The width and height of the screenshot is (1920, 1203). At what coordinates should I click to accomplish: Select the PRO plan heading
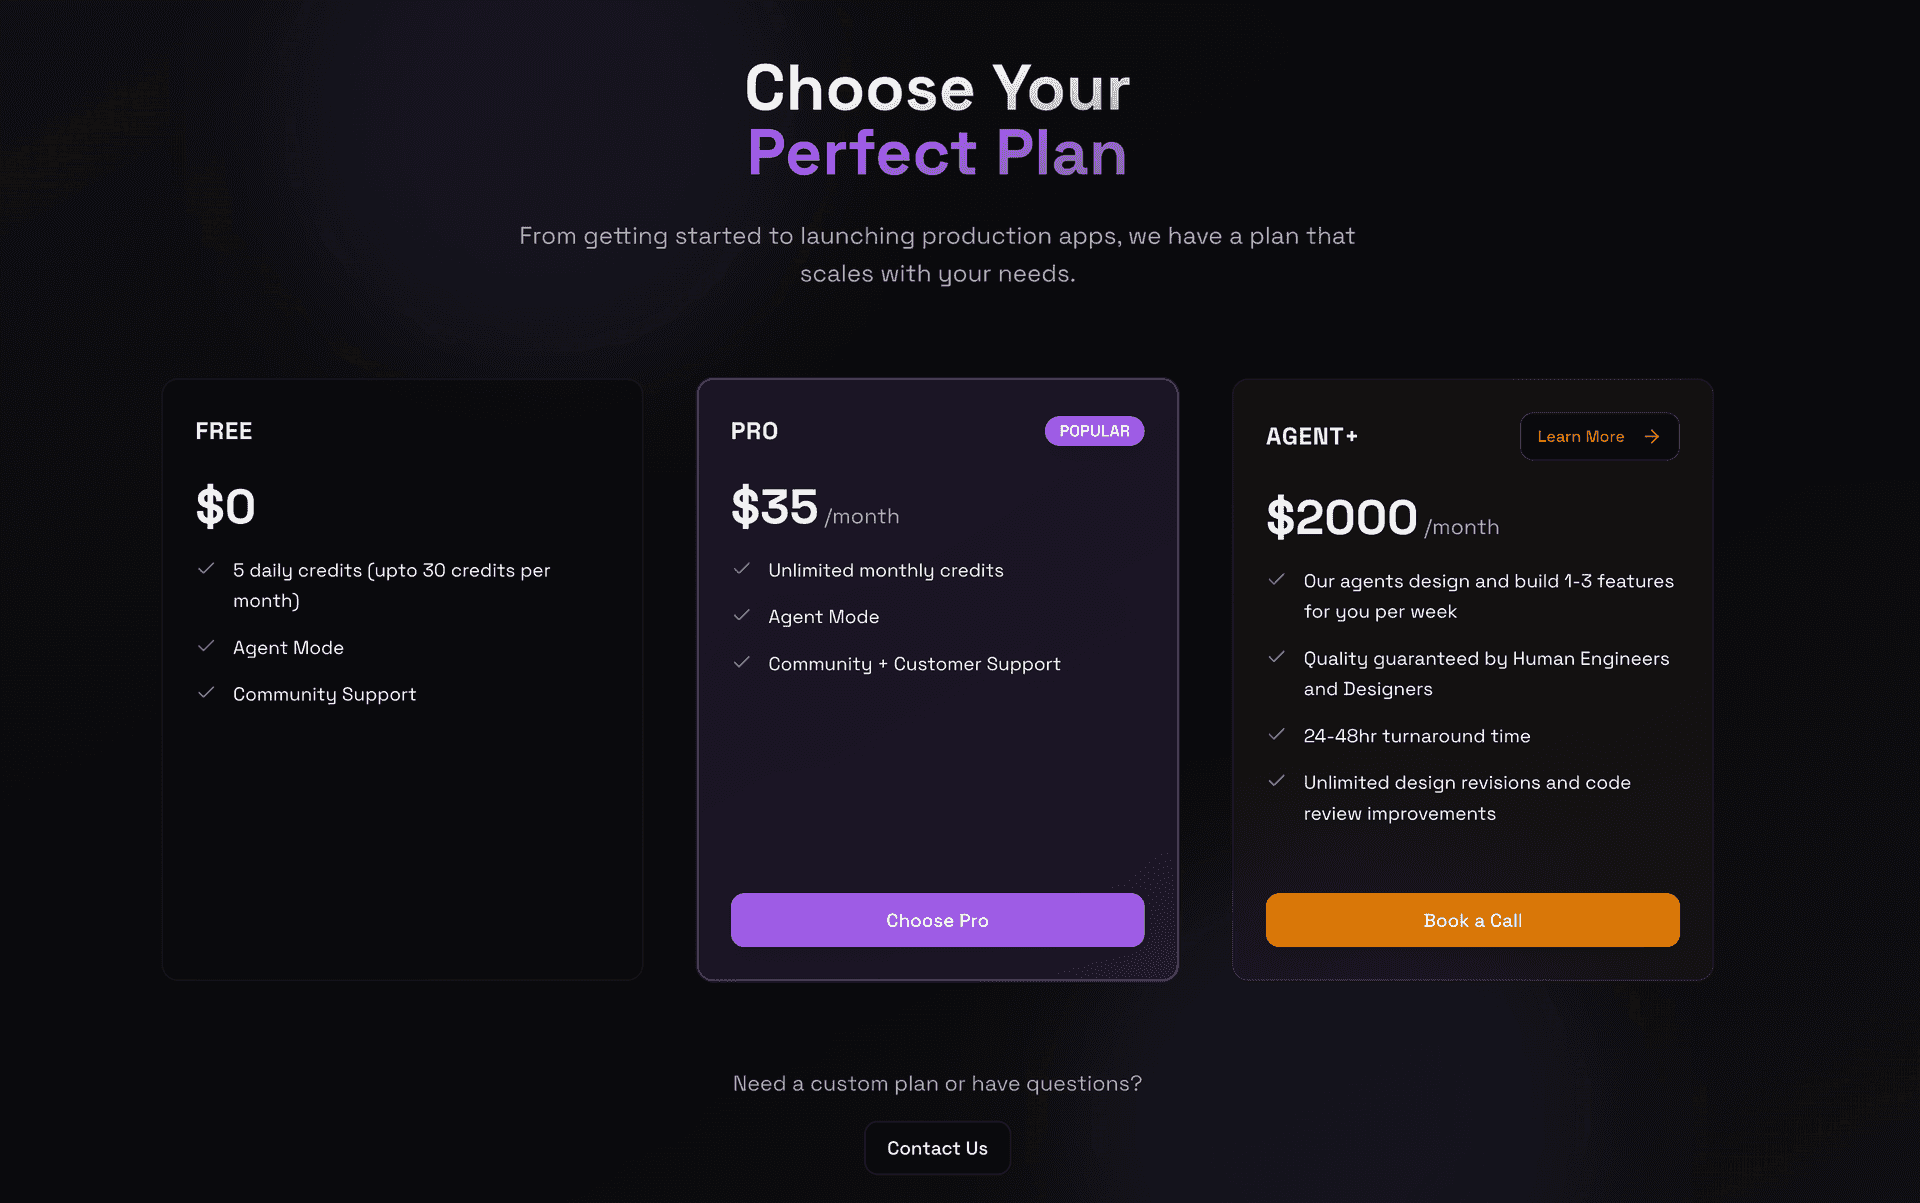[754, 431]
